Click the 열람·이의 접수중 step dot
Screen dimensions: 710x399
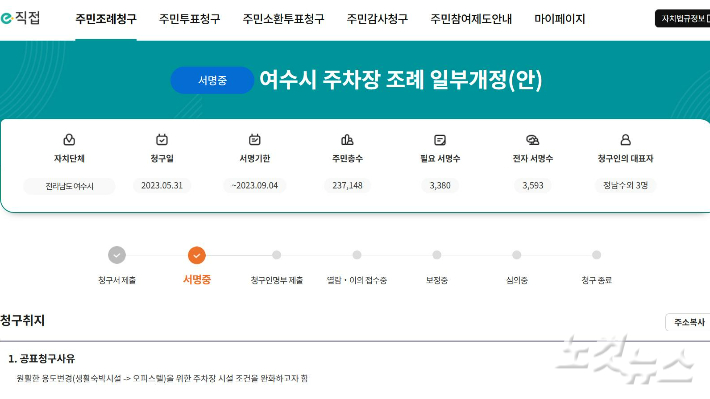tap(357, 255)
